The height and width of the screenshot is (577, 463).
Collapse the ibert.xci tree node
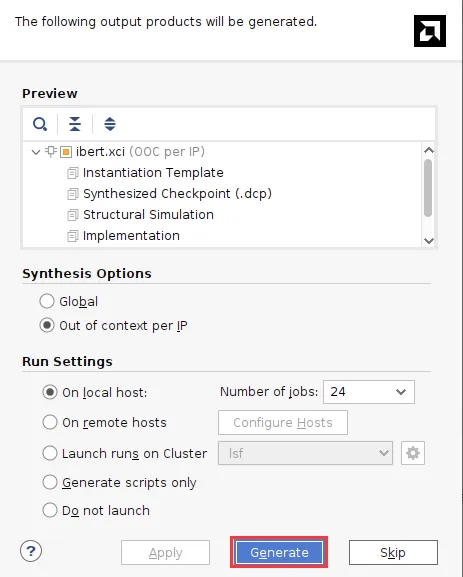tap(36, 152)
